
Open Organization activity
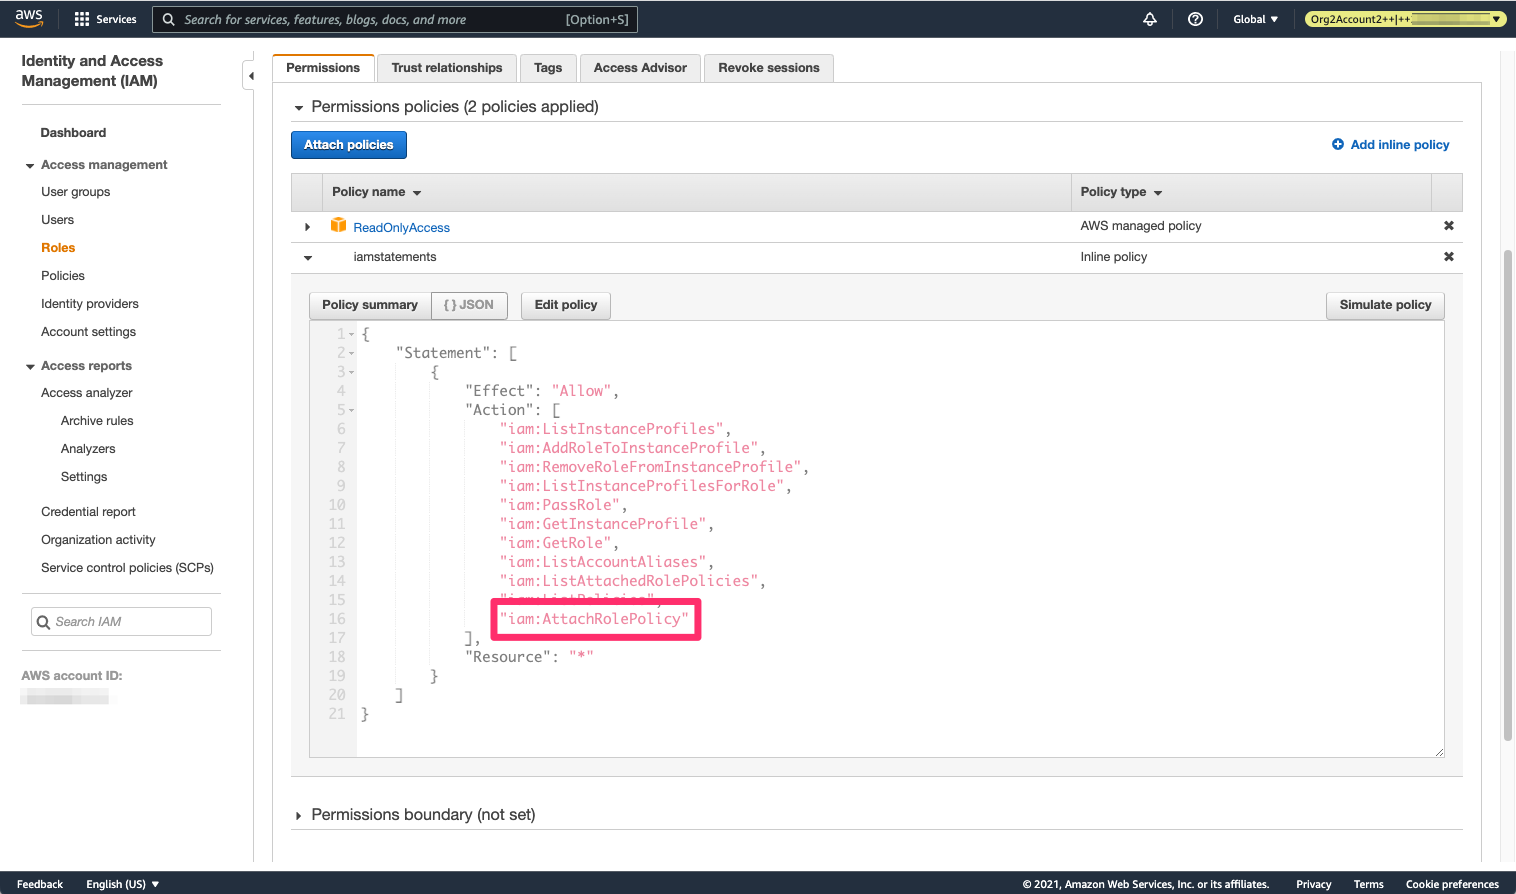click(x=98, y=540)
